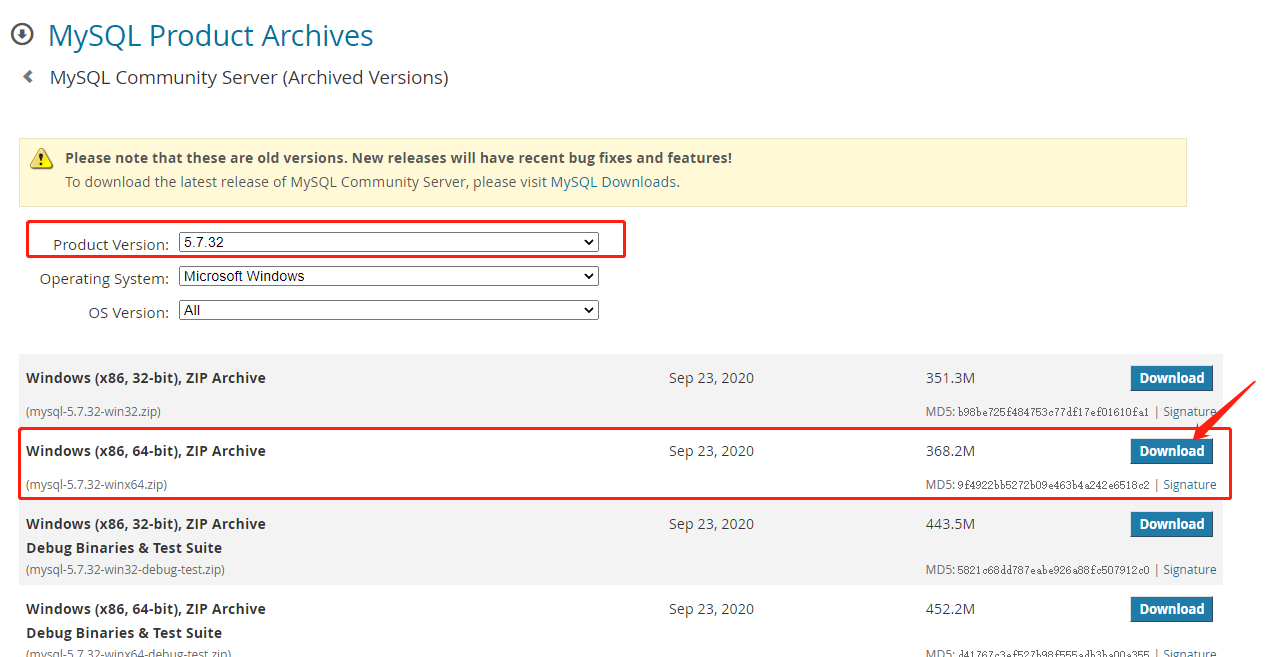
Task: Click the 368.2M file size value
Action: click(950, 451)
